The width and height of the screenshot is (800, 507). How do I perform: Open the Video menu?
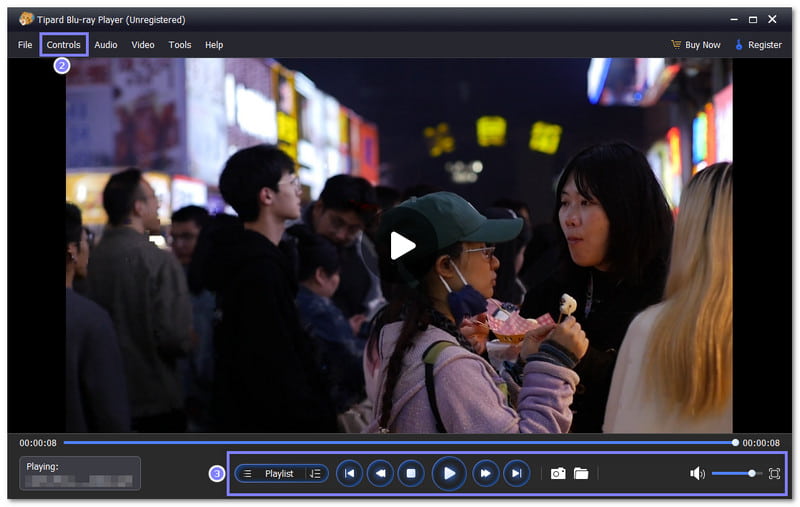pyautogui.click(x=143, y=45)
